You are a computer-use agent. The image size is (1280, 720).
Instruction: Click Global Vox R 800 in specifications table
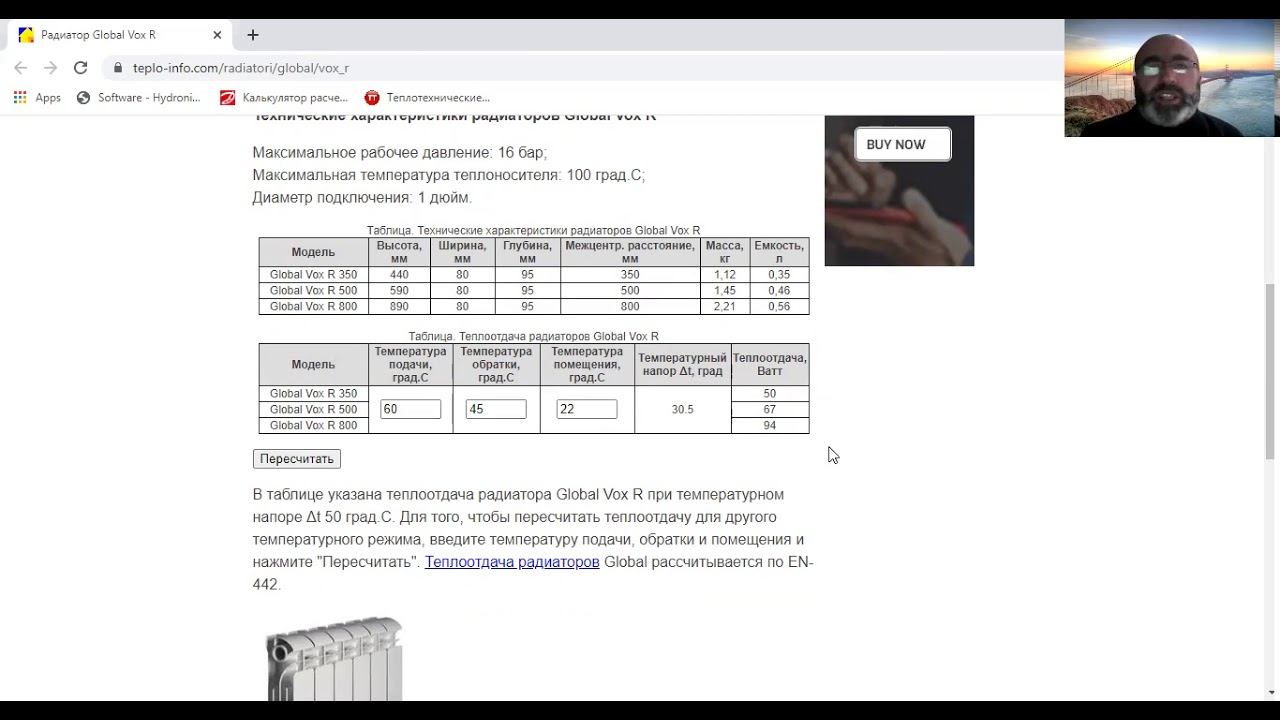[x=313, y=307]
